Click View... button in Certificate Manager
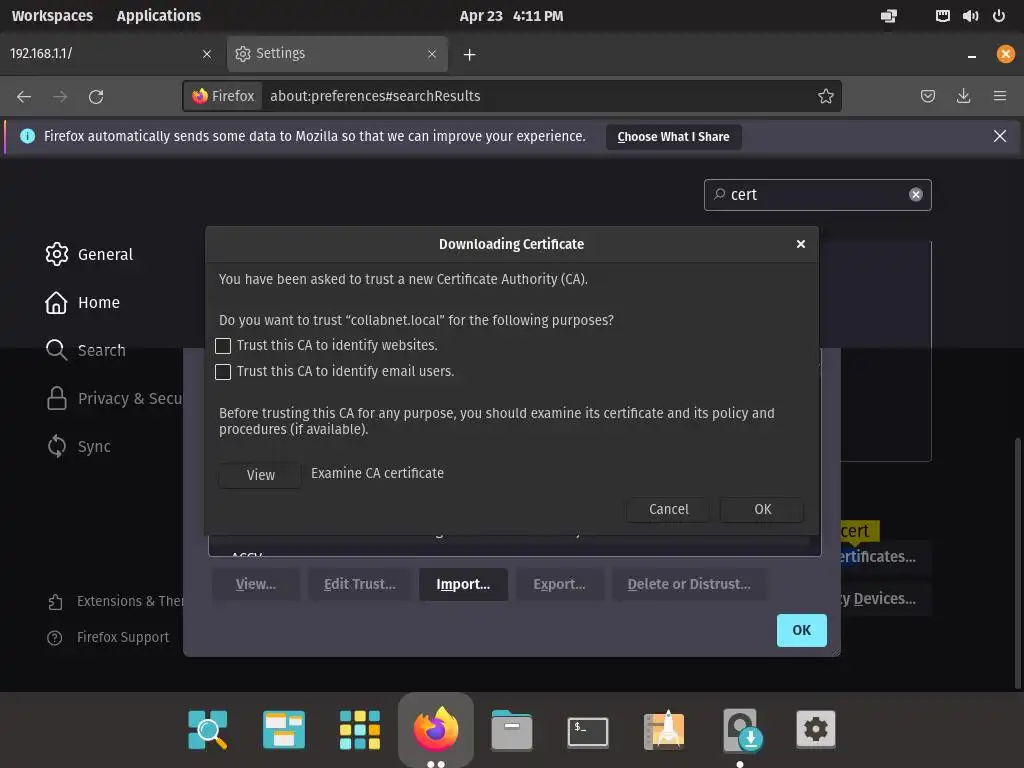The image size is (1024, 768). pos(255,584)
